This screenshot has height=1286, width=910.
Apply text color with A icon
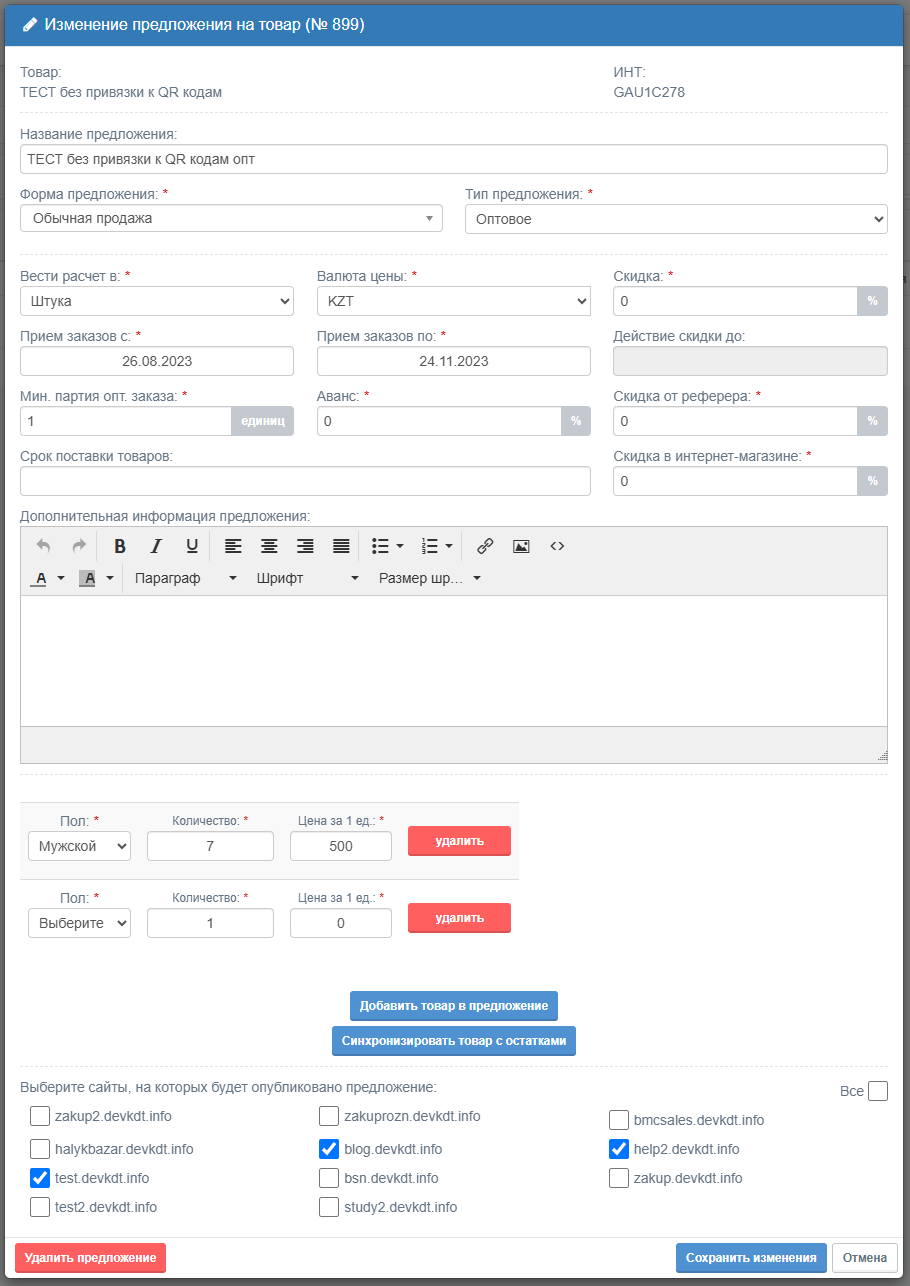[x=41, y=578]
